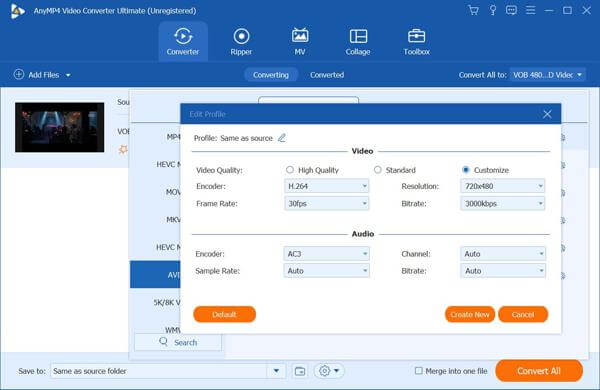Open the video Bitrate 3000kbps dropdown
Viewport: 600px width, 390px height.
point(503,204)
